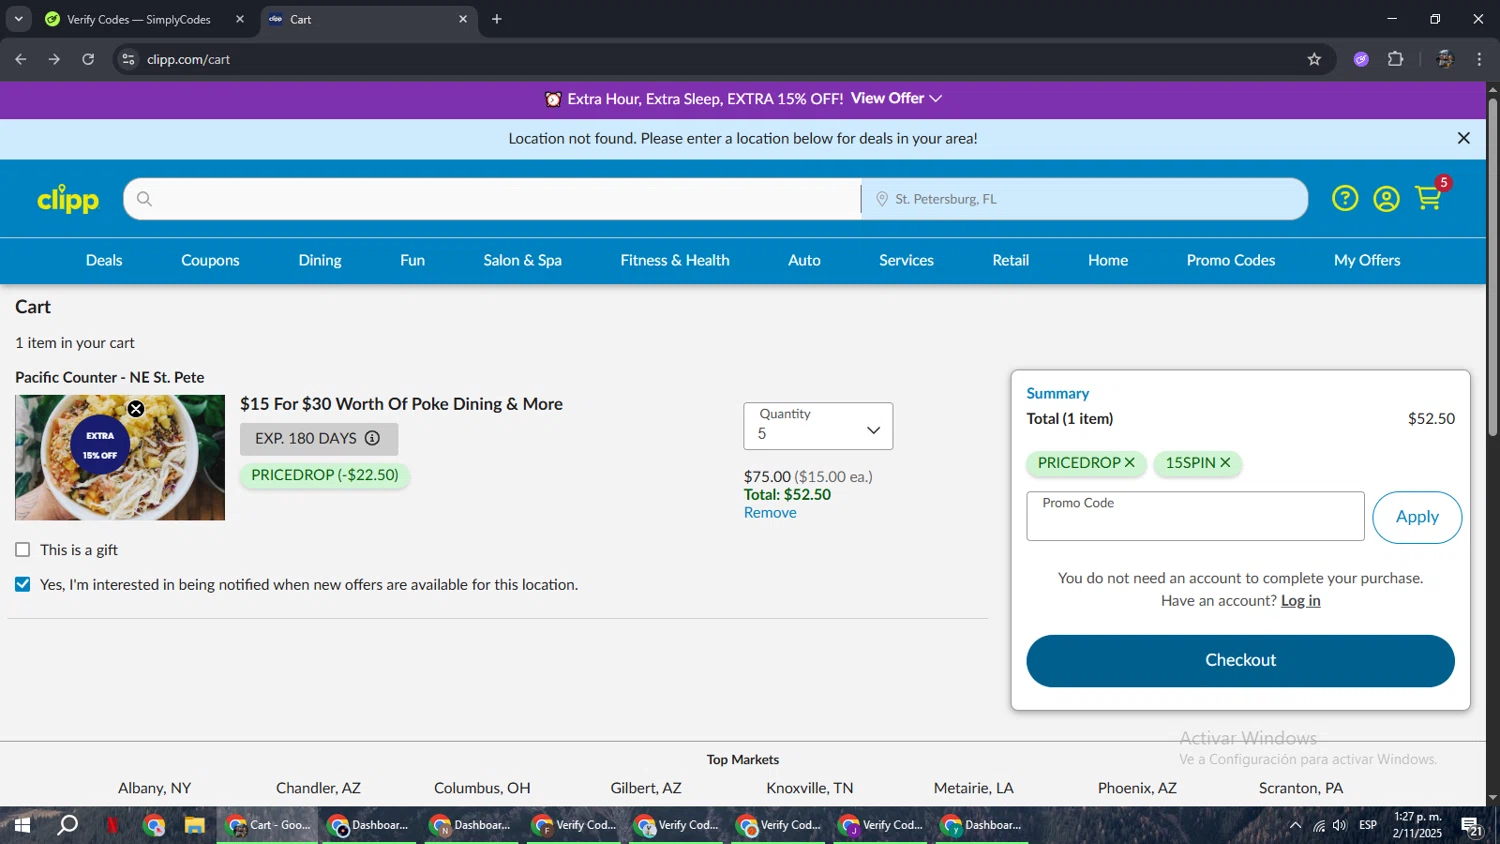Screen dimensions: 1500x844
Task: Open the Home menu
Action: tap(1108, 260)
